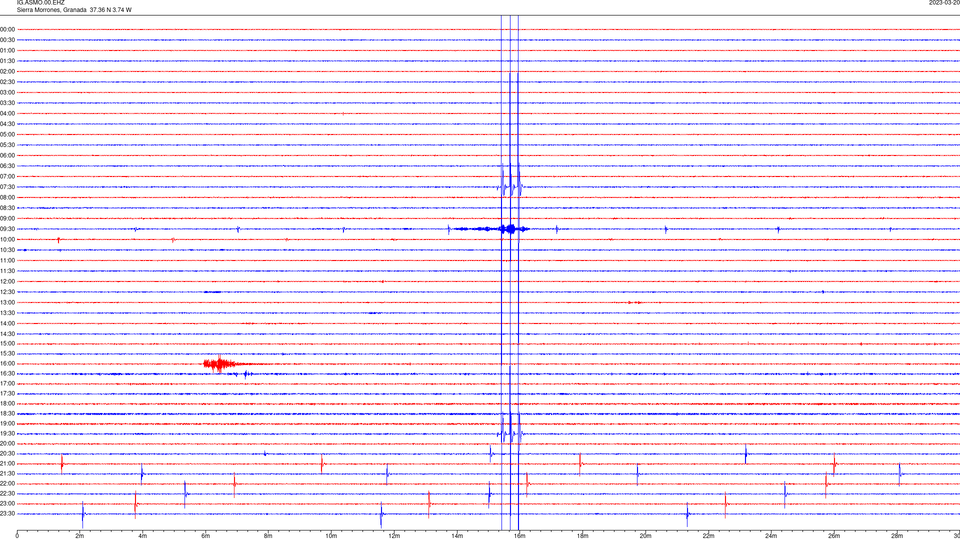Select the 13:00 trace time label
The height and width of the screenshot is (540, 960).
(x=7, y=302)
